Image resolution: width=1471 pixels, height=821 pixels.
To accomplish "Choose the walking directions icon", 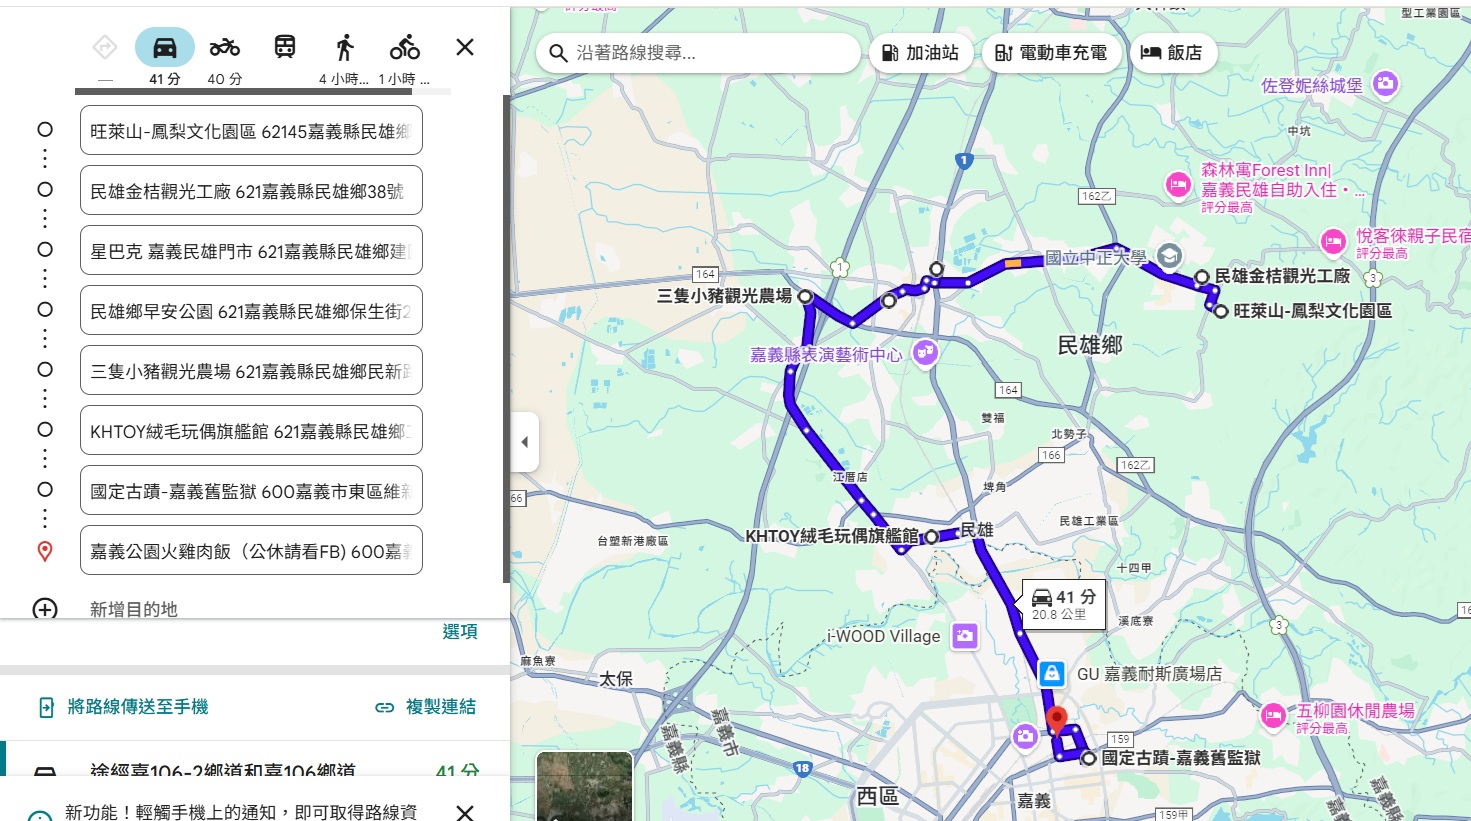I will click(342, 46).
